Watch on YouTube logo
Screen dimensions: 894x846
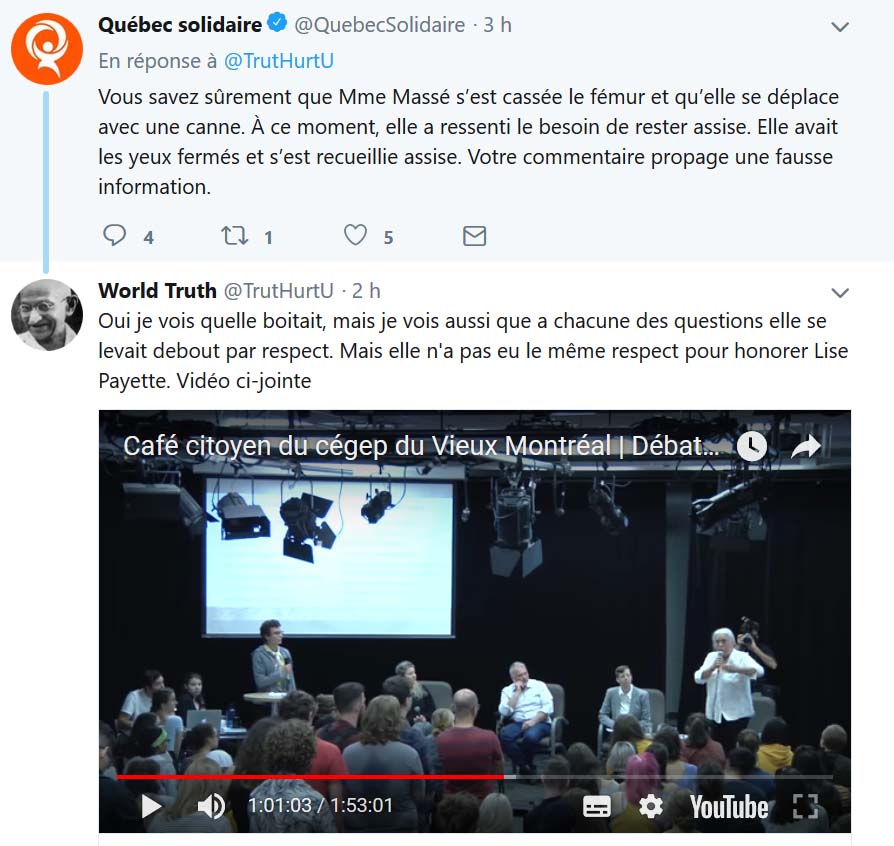tap(729, 807)
